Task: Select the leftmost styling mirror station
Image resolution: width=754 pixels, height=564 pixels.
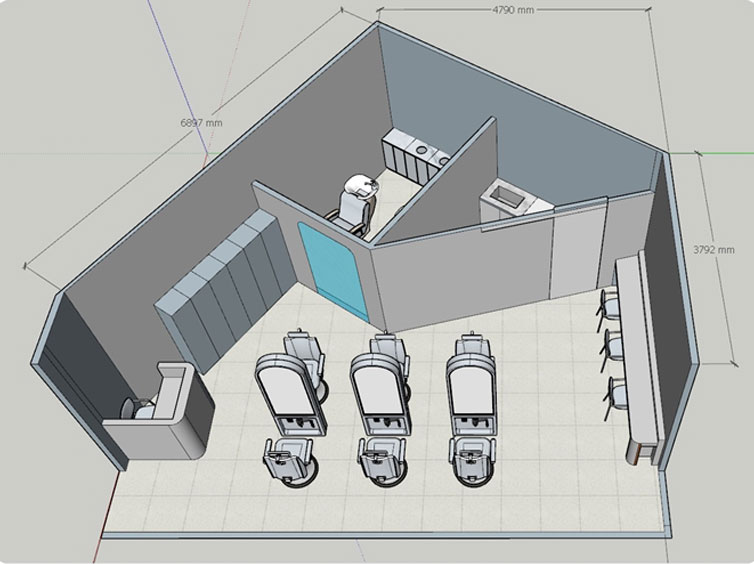Action: click(292, 394)
